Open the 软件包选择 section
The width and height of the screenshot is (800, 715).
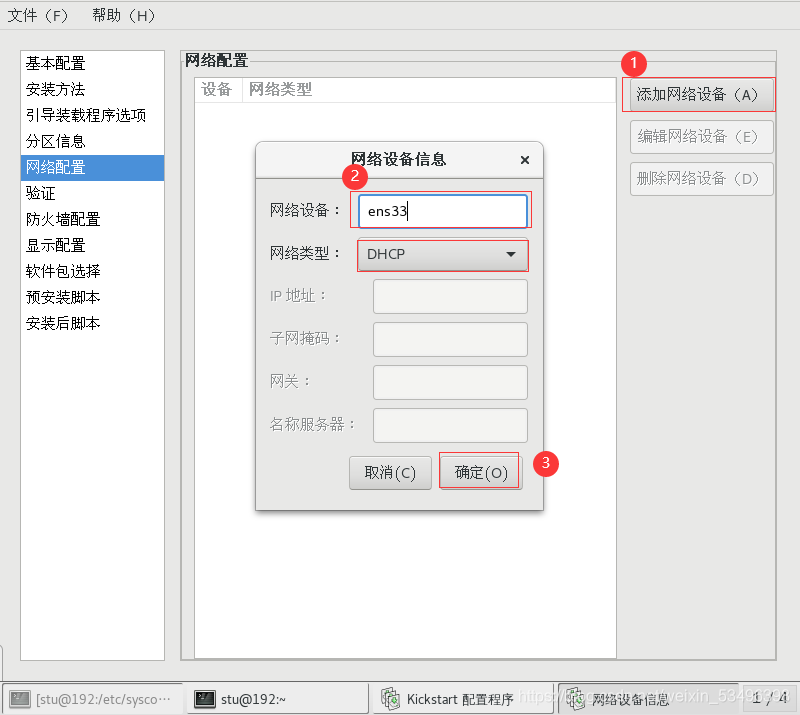(60, 271)
